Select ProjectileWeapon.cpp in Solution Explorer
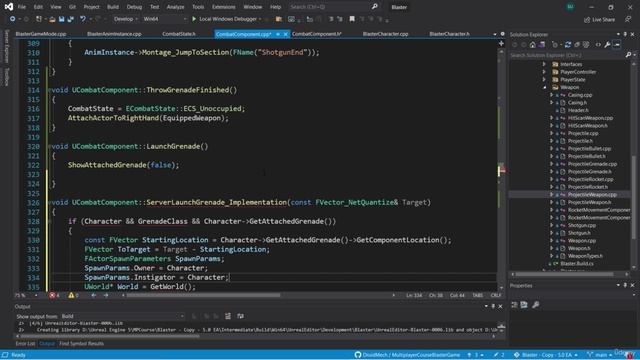 [592, 195]
